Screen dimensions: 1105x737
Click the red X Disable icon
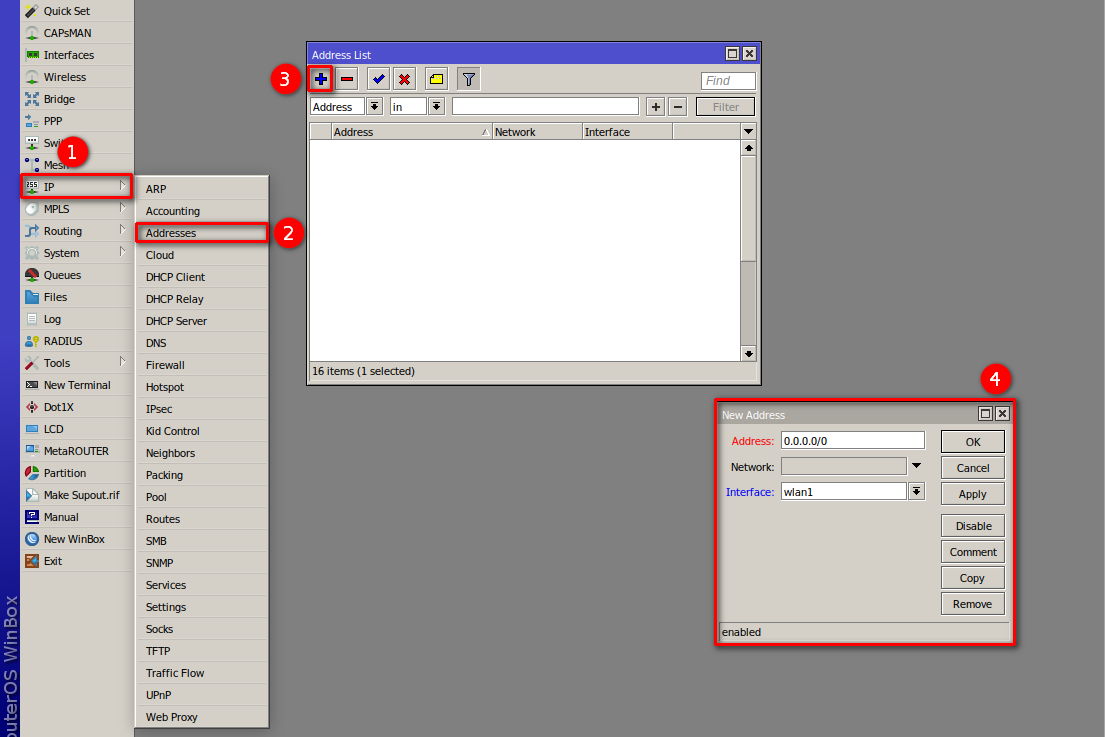tap(404, 79)
